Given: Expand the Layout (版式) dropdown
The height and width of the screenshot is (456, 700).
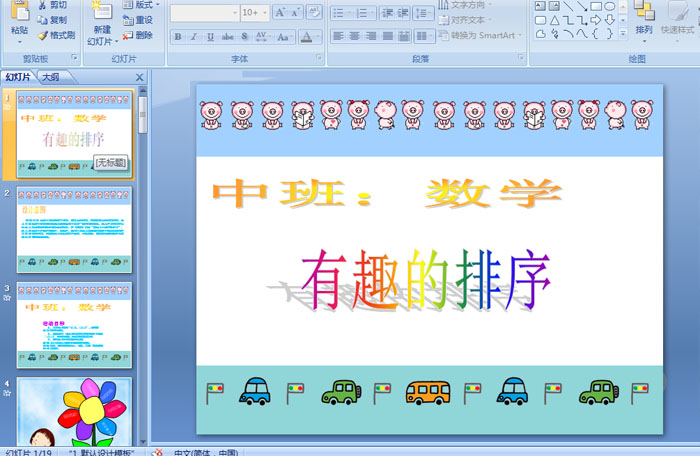Looking at the screenshot, I should [159, 5].
